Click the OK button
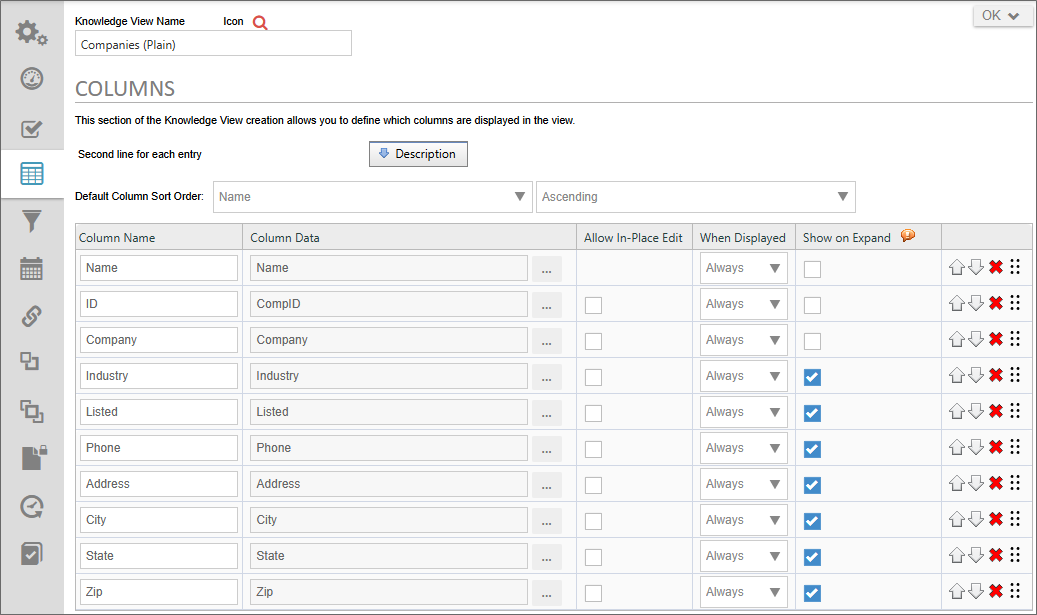 (x=1002, y=15)
